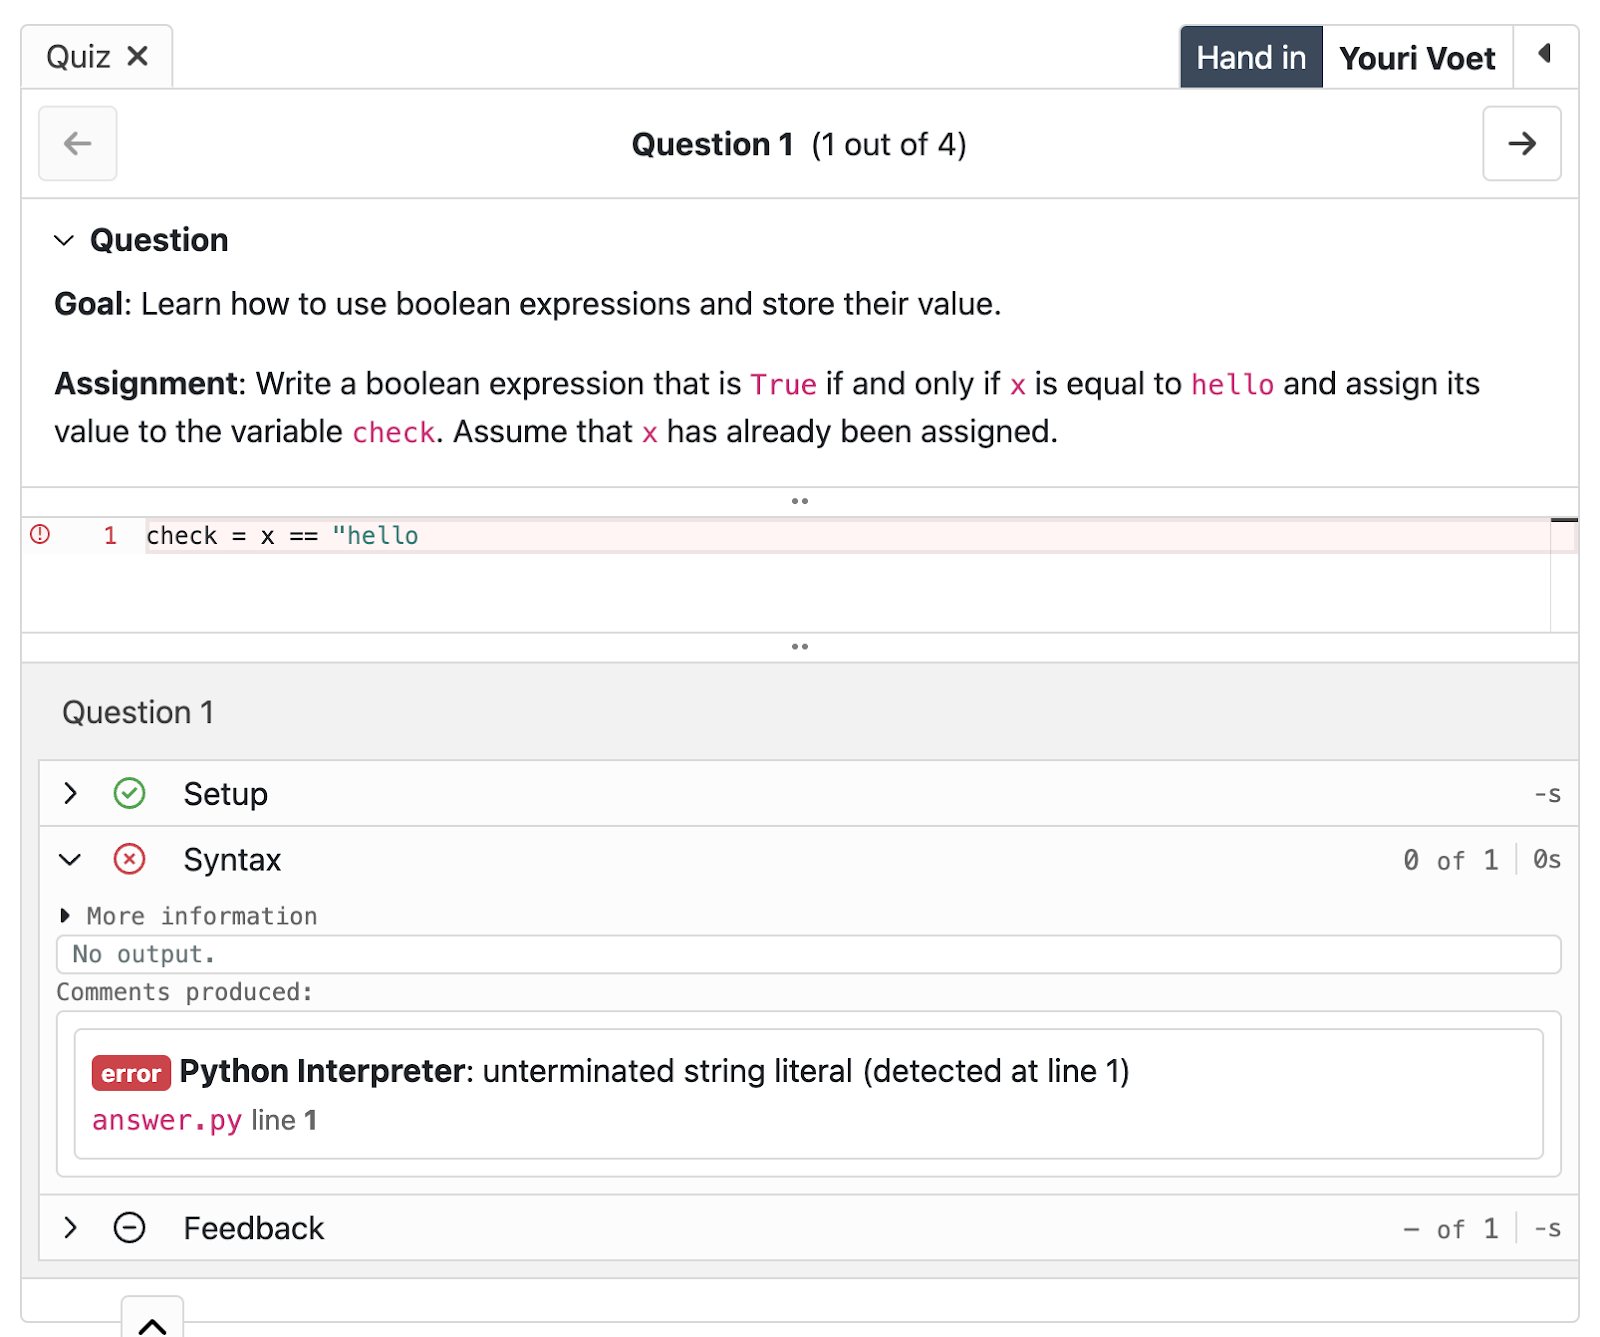Click the Feedback skipped minus-circle icon

(130, 1227)
